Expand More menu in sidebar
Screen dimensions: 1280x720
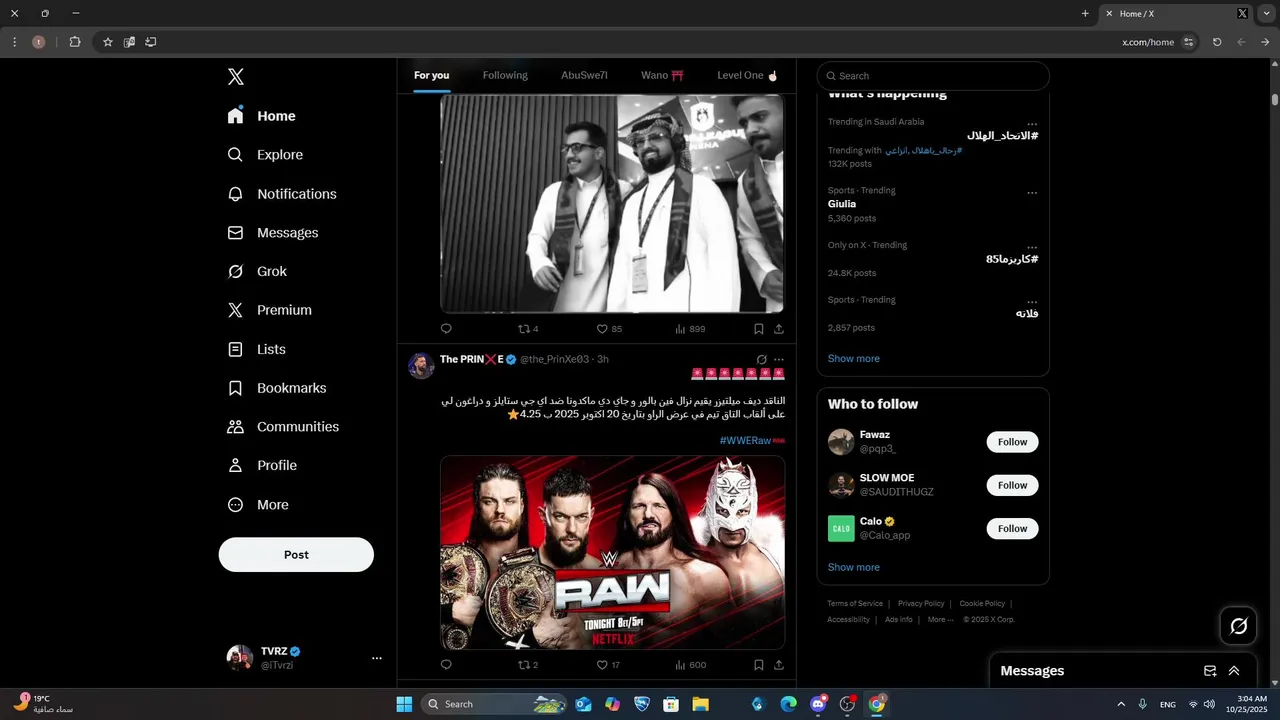tap(258, 505)
